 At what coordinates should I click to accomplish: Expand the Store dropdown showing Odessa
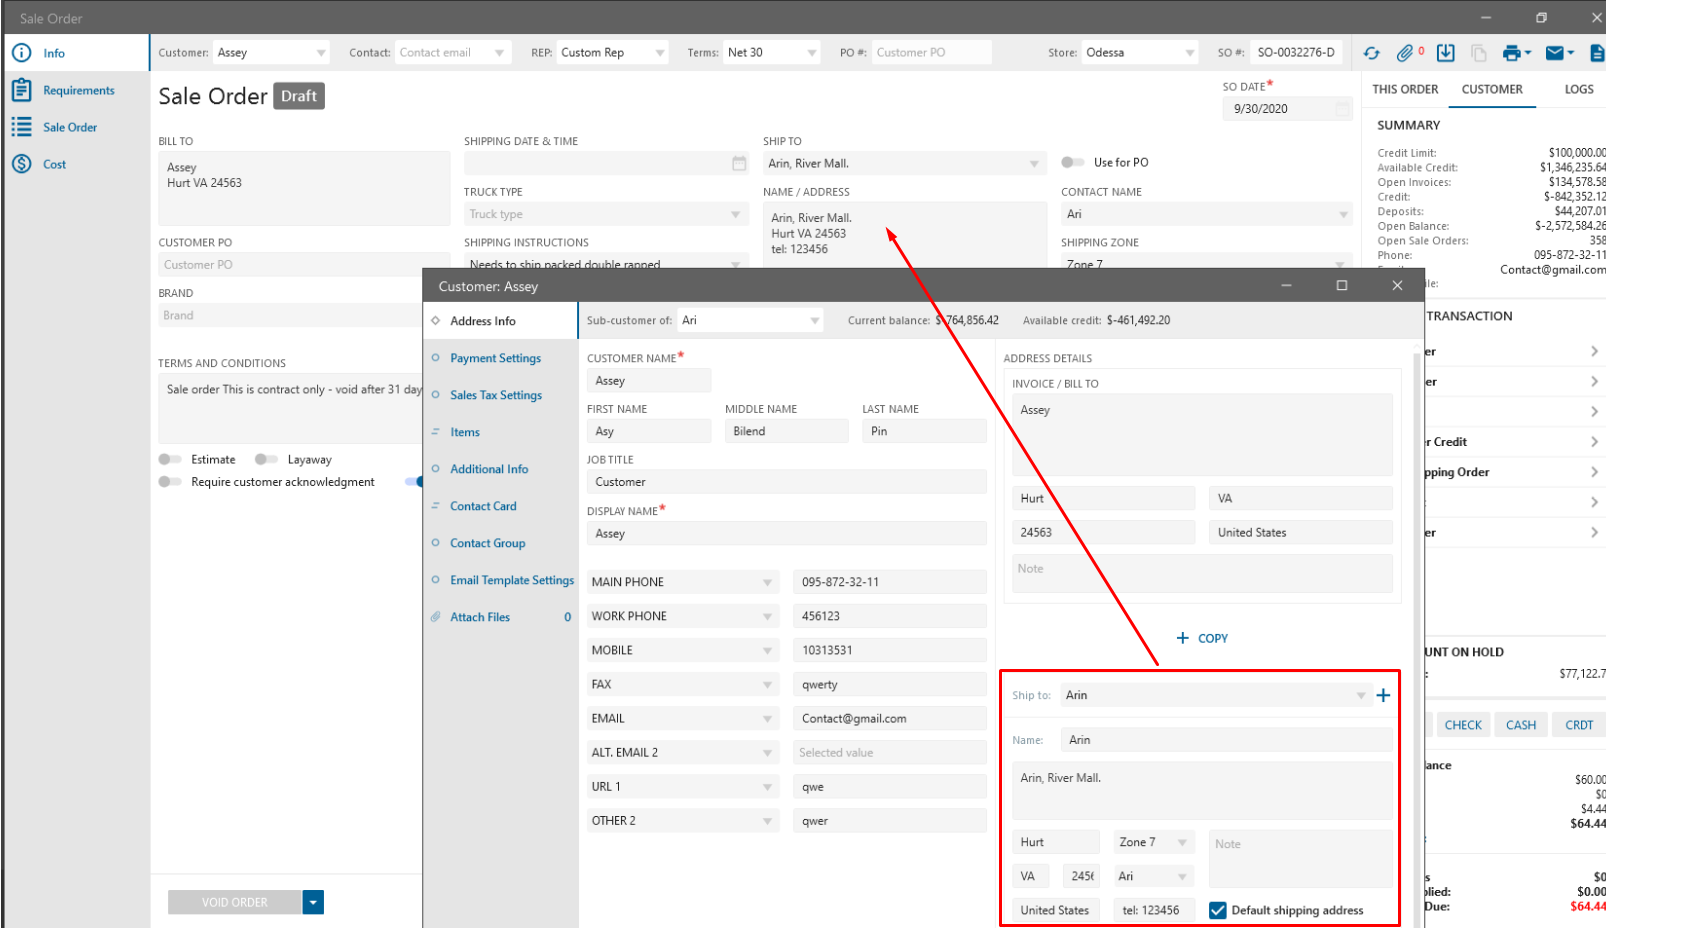click(x=1189, y=53)
